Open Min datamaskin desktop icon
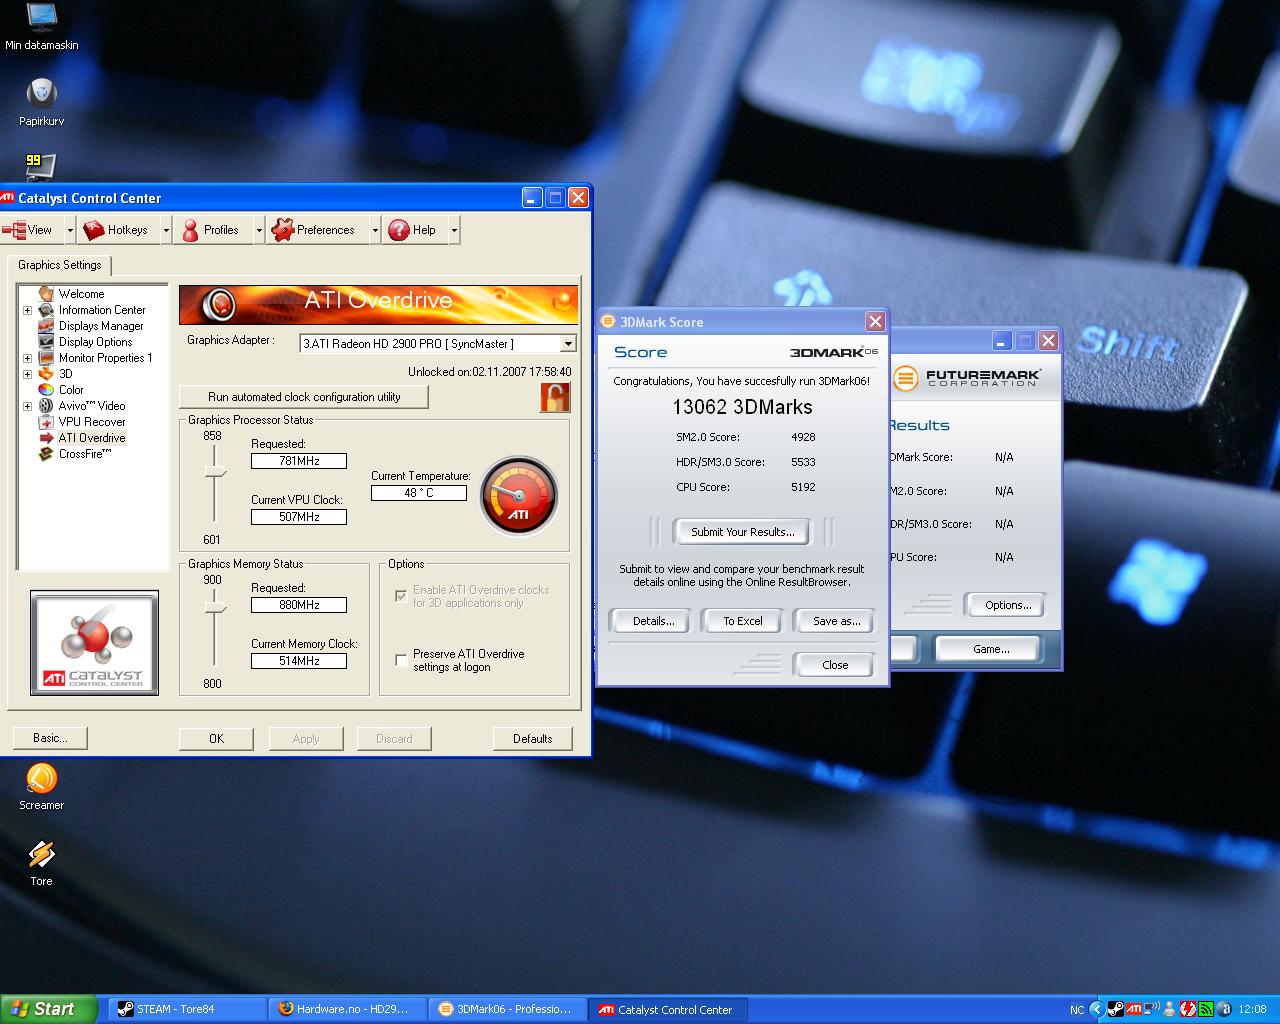Image resolution: width=1280 pixels, height=1024 pixels. 41,26
